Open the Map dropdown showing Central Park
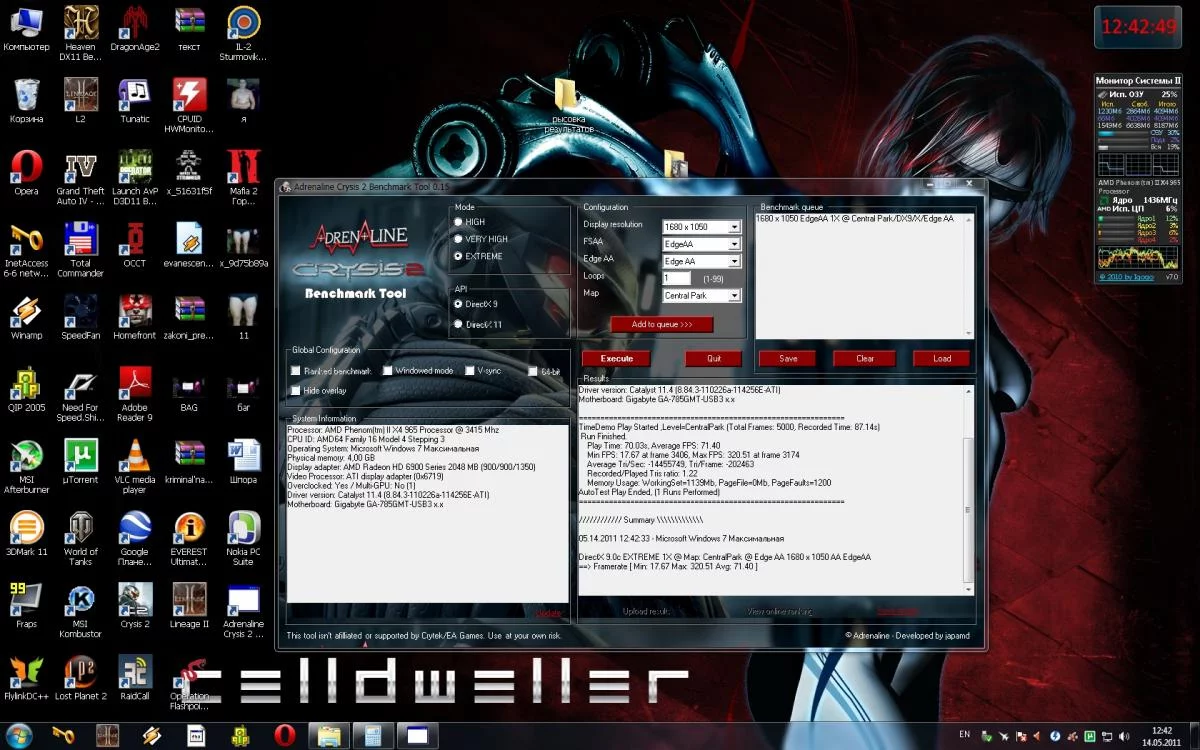 [x=701, y=296]
